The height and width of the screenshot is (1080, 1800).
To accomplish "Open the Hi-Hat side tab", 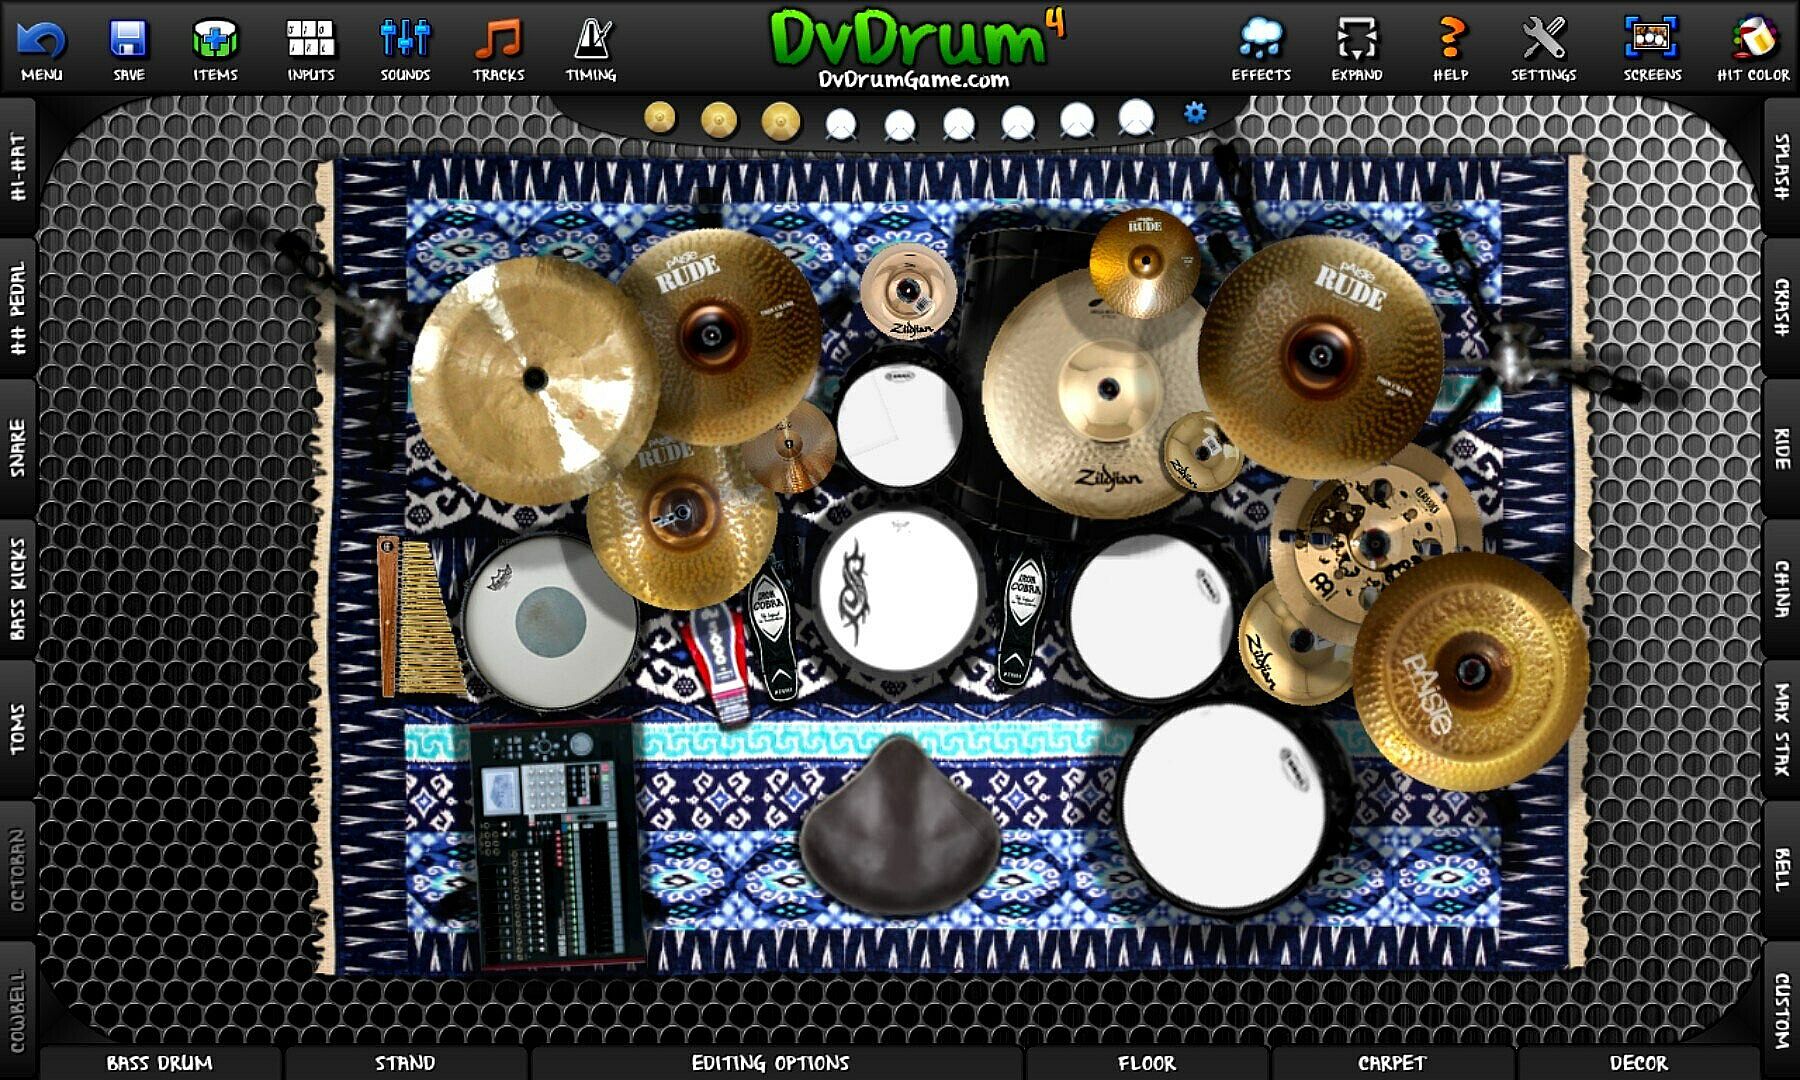I will point(18,167).
